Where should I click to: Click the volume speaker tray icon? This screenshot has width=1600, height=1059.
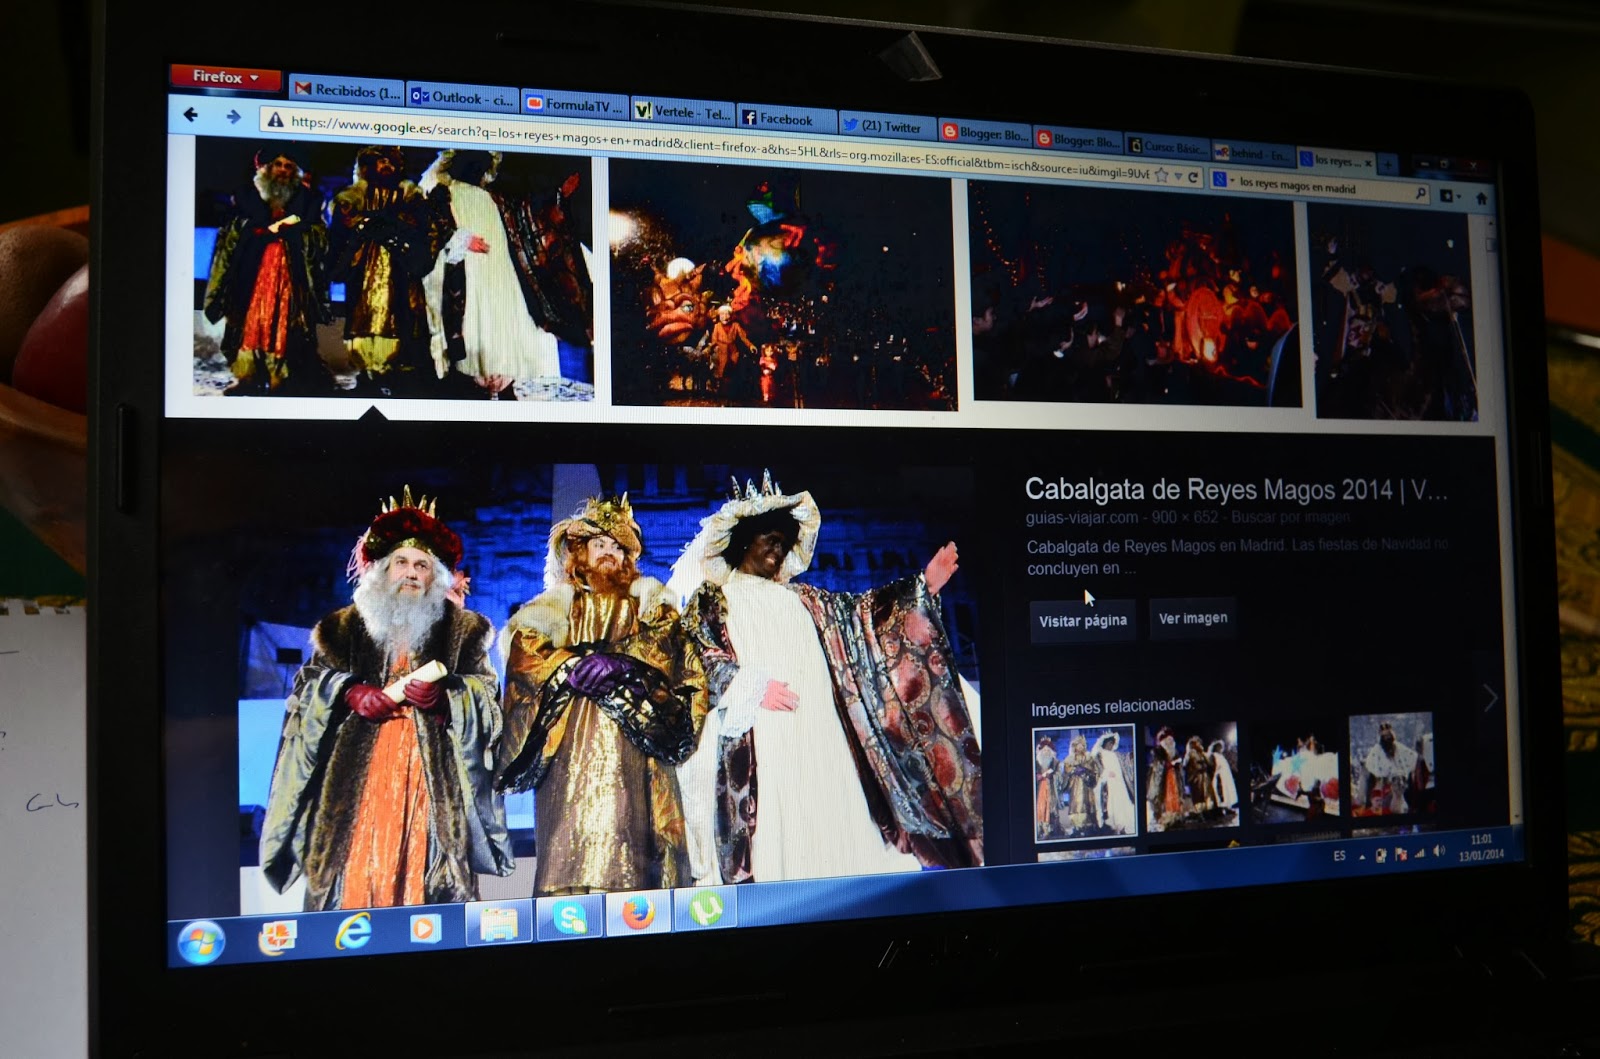(x=1439, y=851)
